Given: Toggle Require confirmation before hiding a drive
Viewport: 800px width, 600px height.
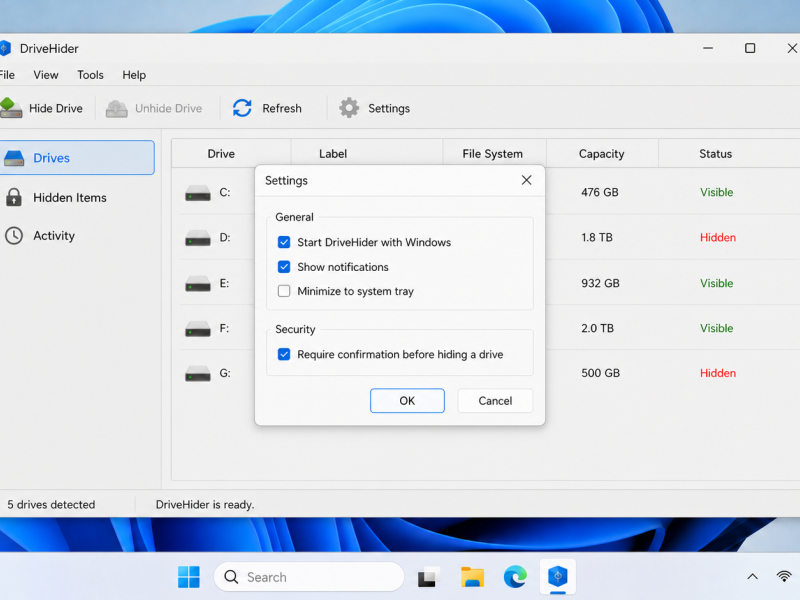Looking at the screenshot, I should (284, 355).
